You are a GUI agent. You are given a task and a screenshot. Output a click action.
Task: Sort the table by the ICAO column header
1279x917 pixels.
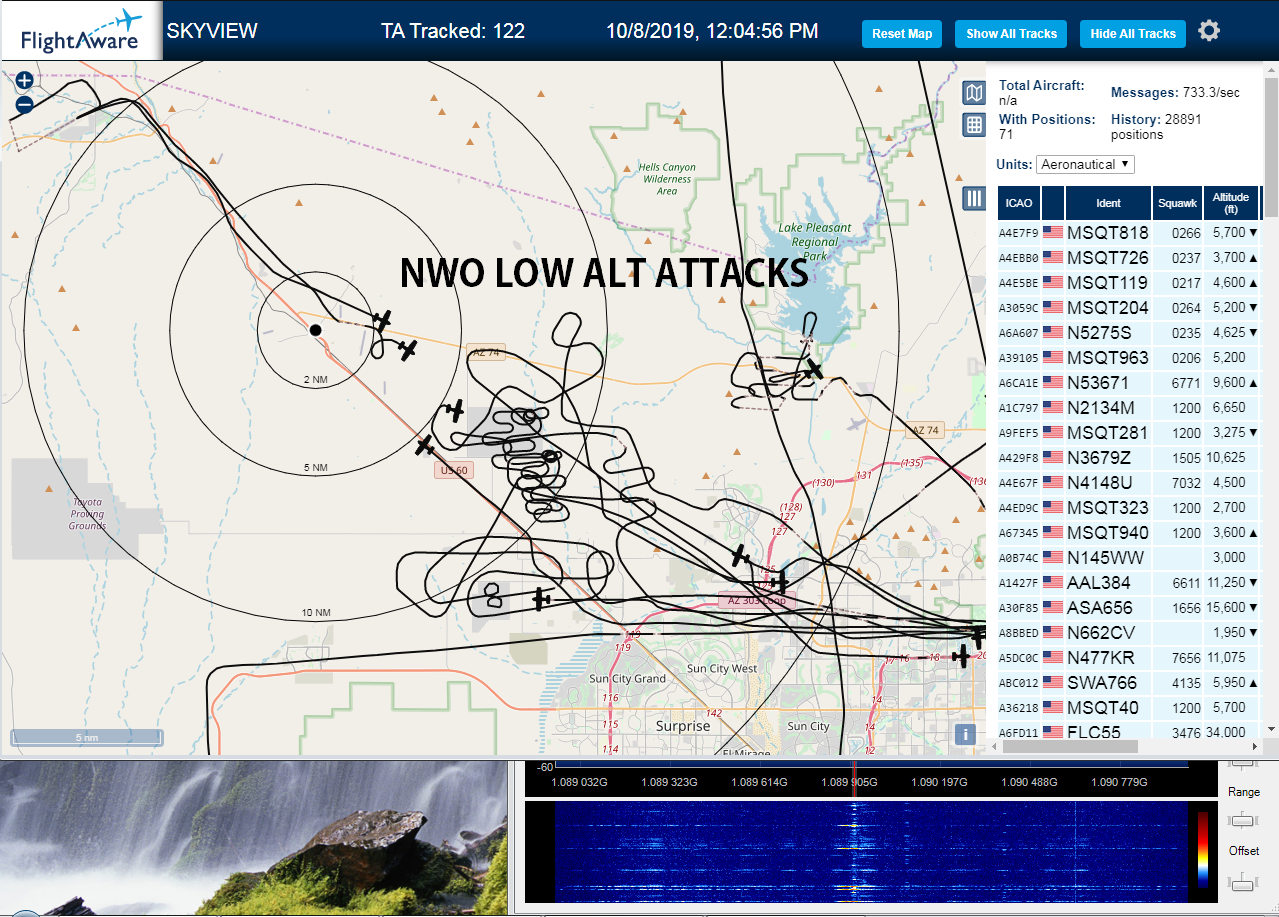point(1019,203)
